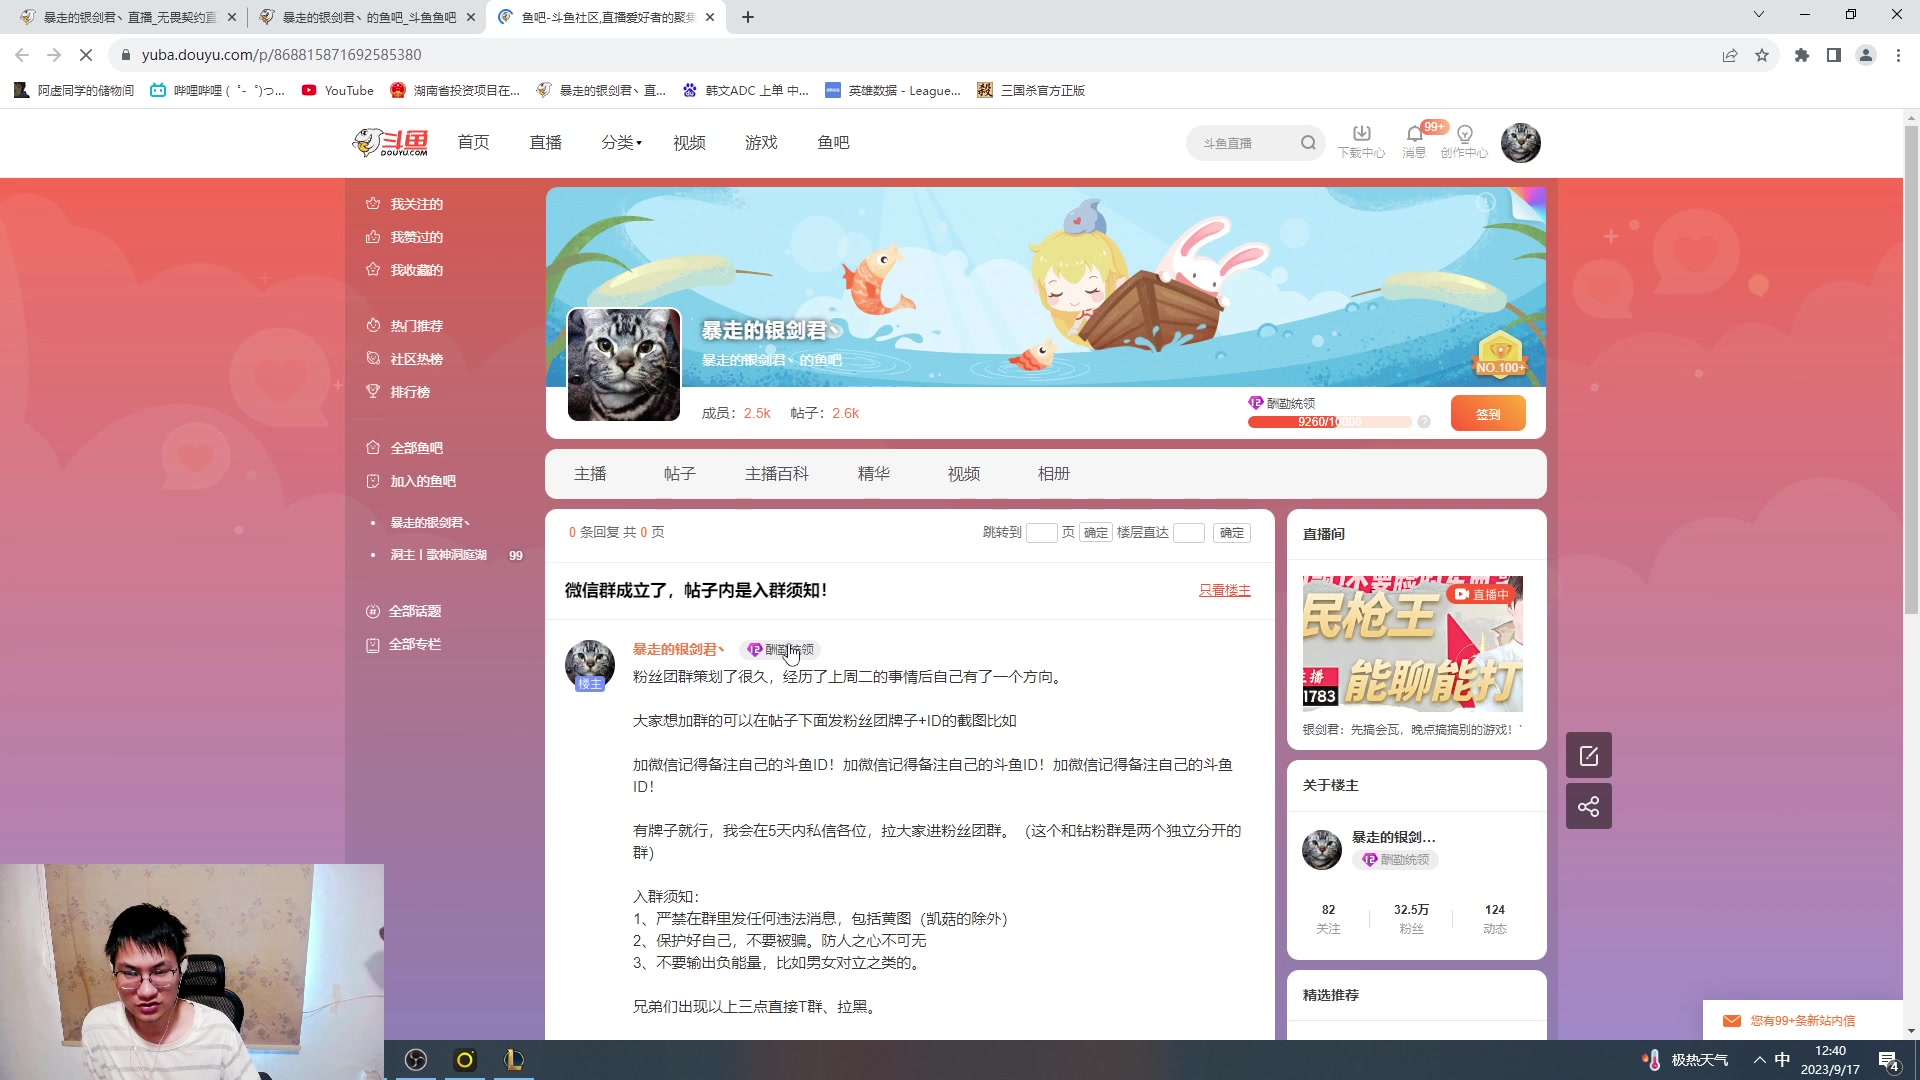
Task: Select 游戏 in the top navigation
Action: pos(761,142)
